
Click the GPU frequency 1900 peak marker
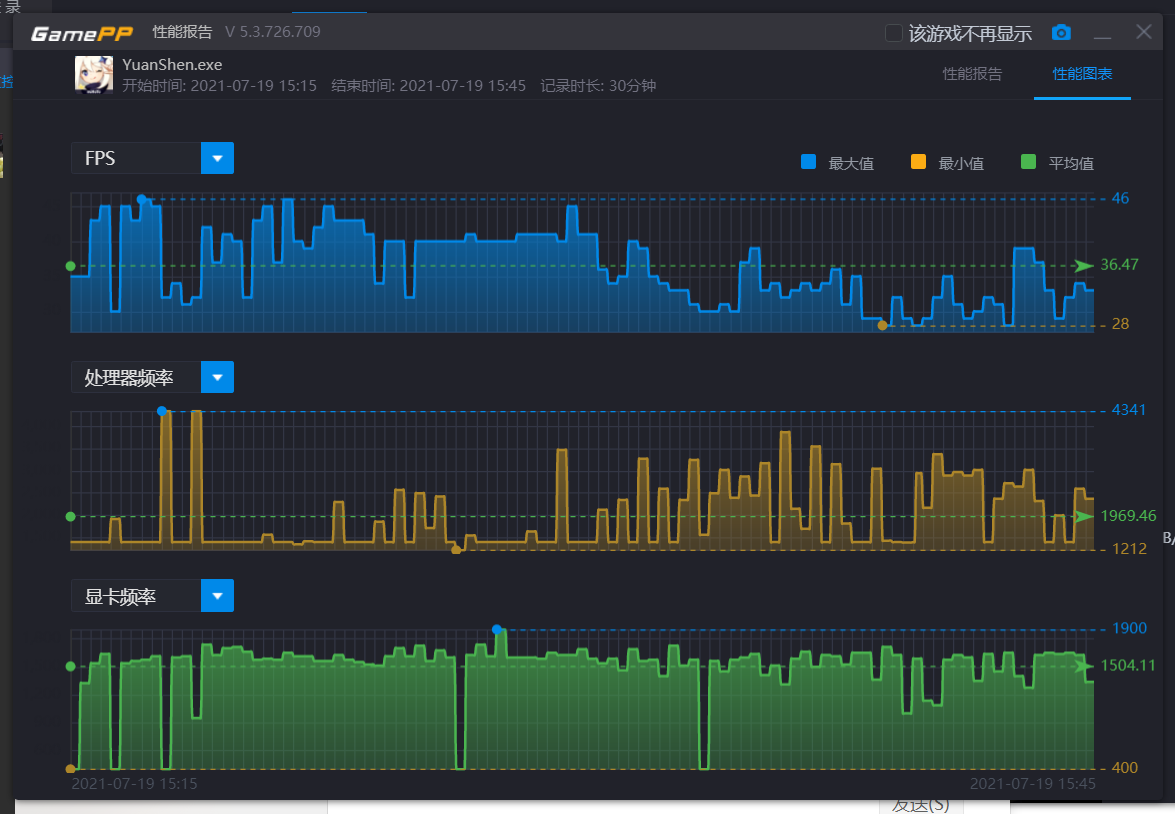(497, 630)
